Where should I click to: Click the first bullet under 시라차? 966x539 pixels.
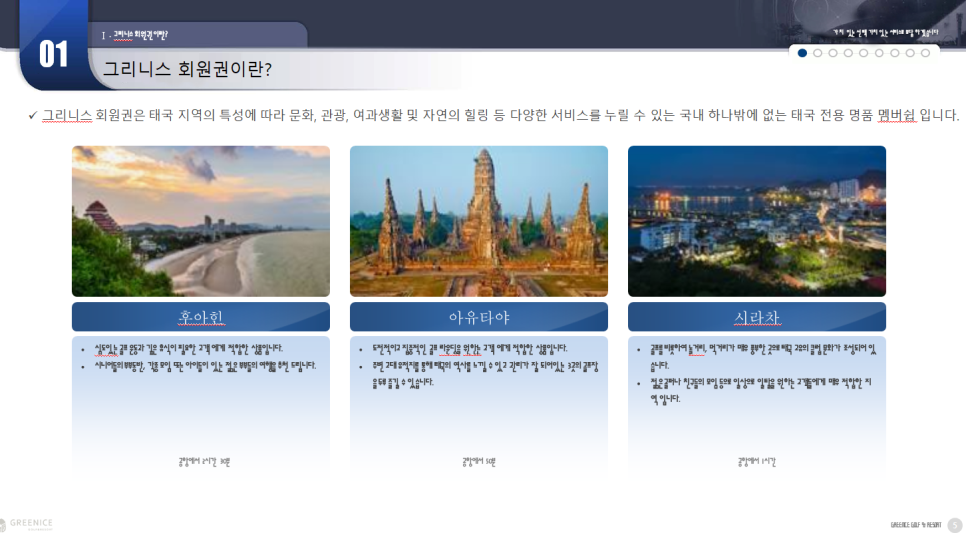tap(763, 357)
